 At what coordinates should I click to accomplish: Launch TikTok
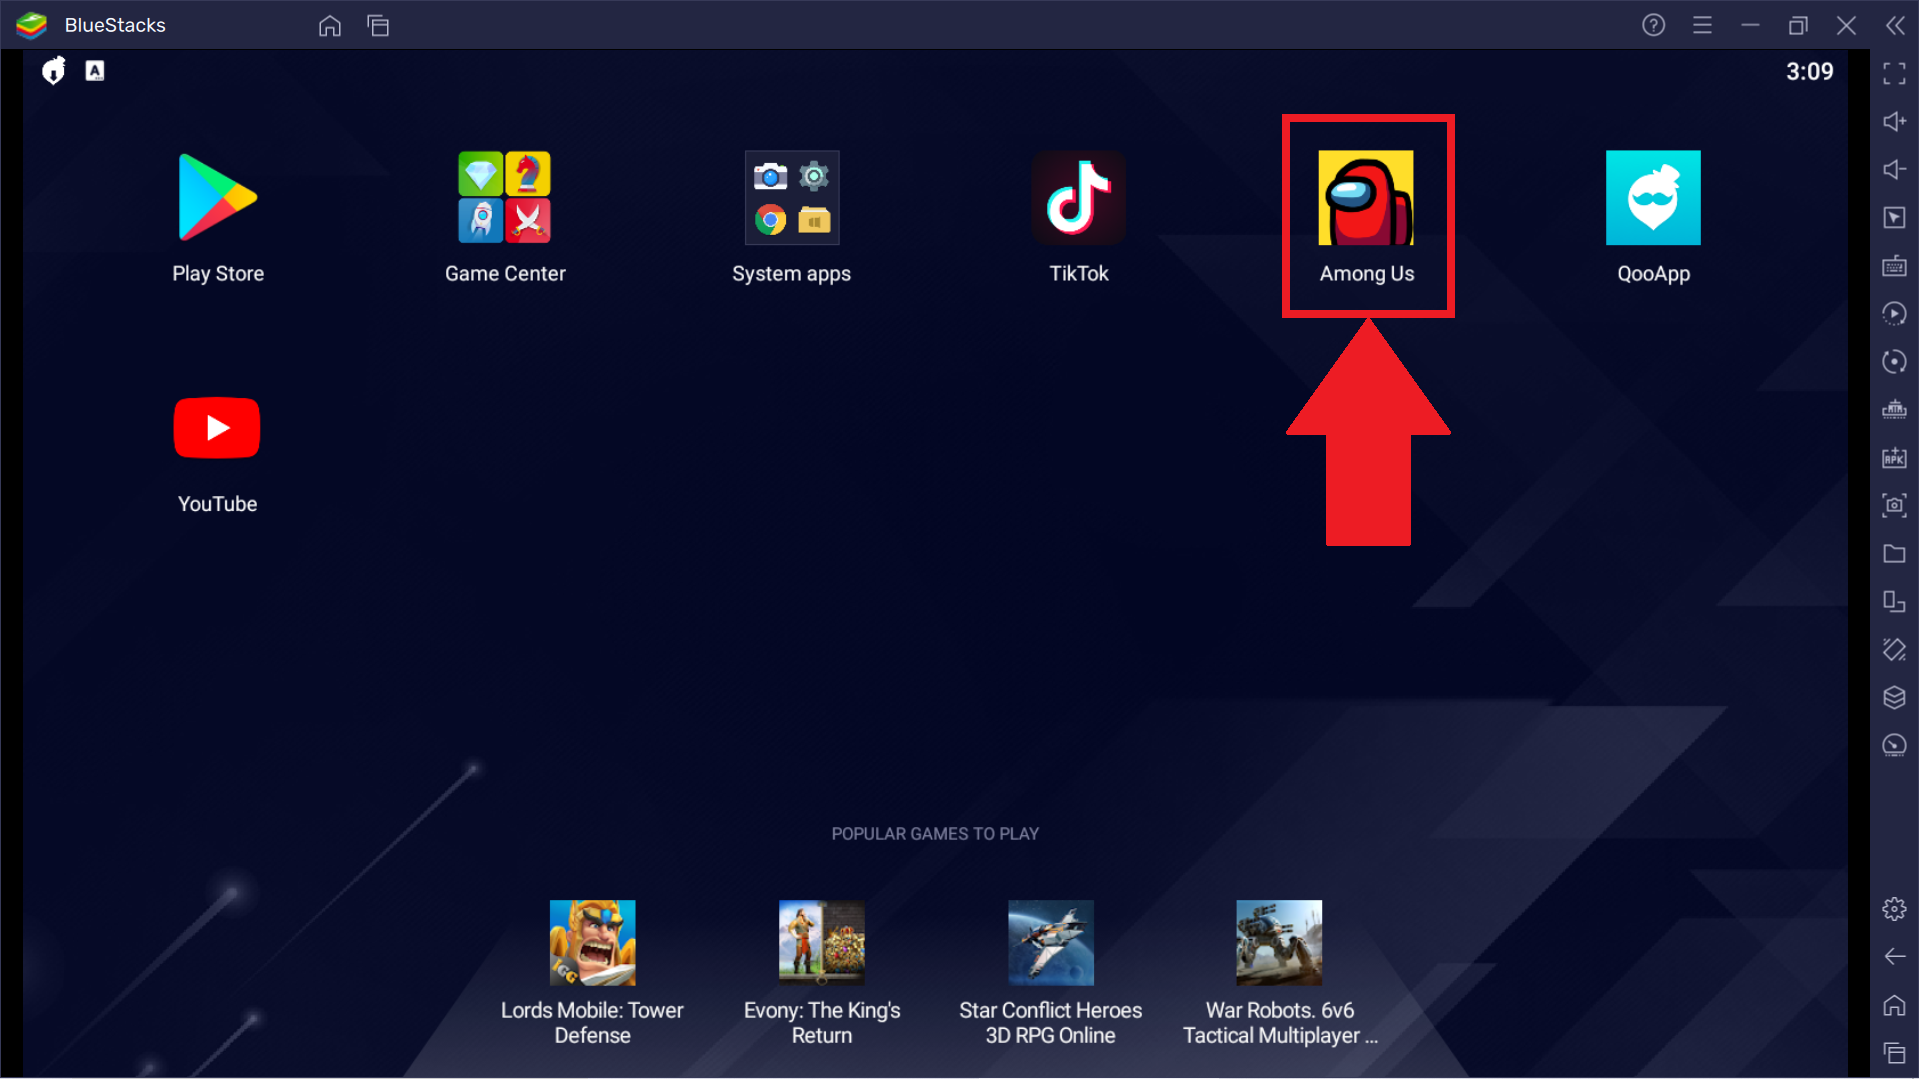click(x=1079, y=198)
